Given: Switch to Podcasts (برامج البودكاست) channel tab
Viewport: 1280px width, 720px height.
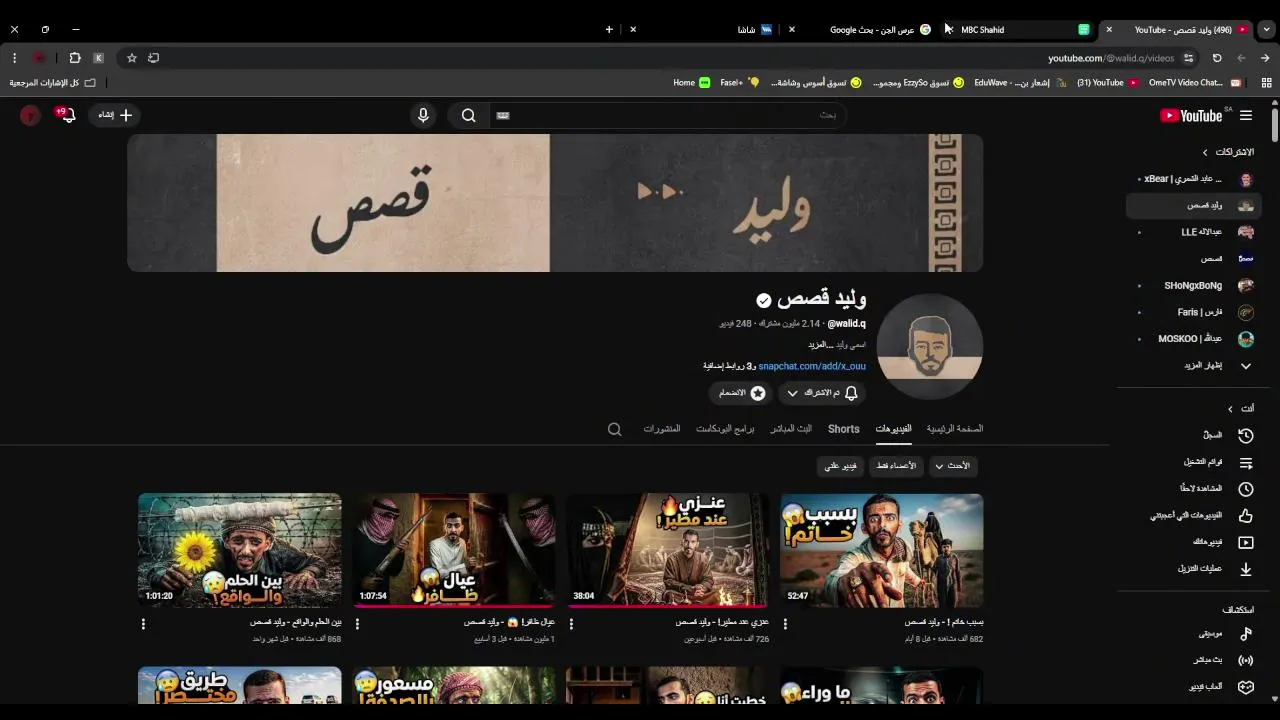Looking at the screenshot, I should click(725, 428).
